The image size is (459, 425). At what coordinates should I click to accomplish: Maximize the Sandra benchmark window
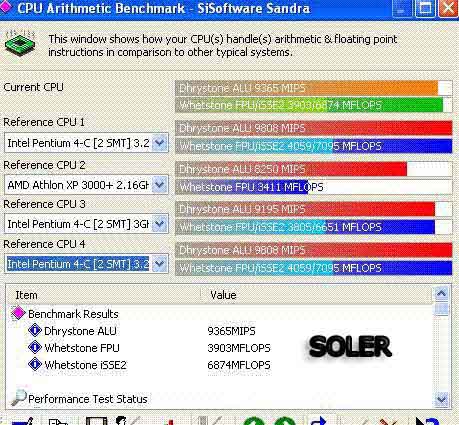click(425, 8)
